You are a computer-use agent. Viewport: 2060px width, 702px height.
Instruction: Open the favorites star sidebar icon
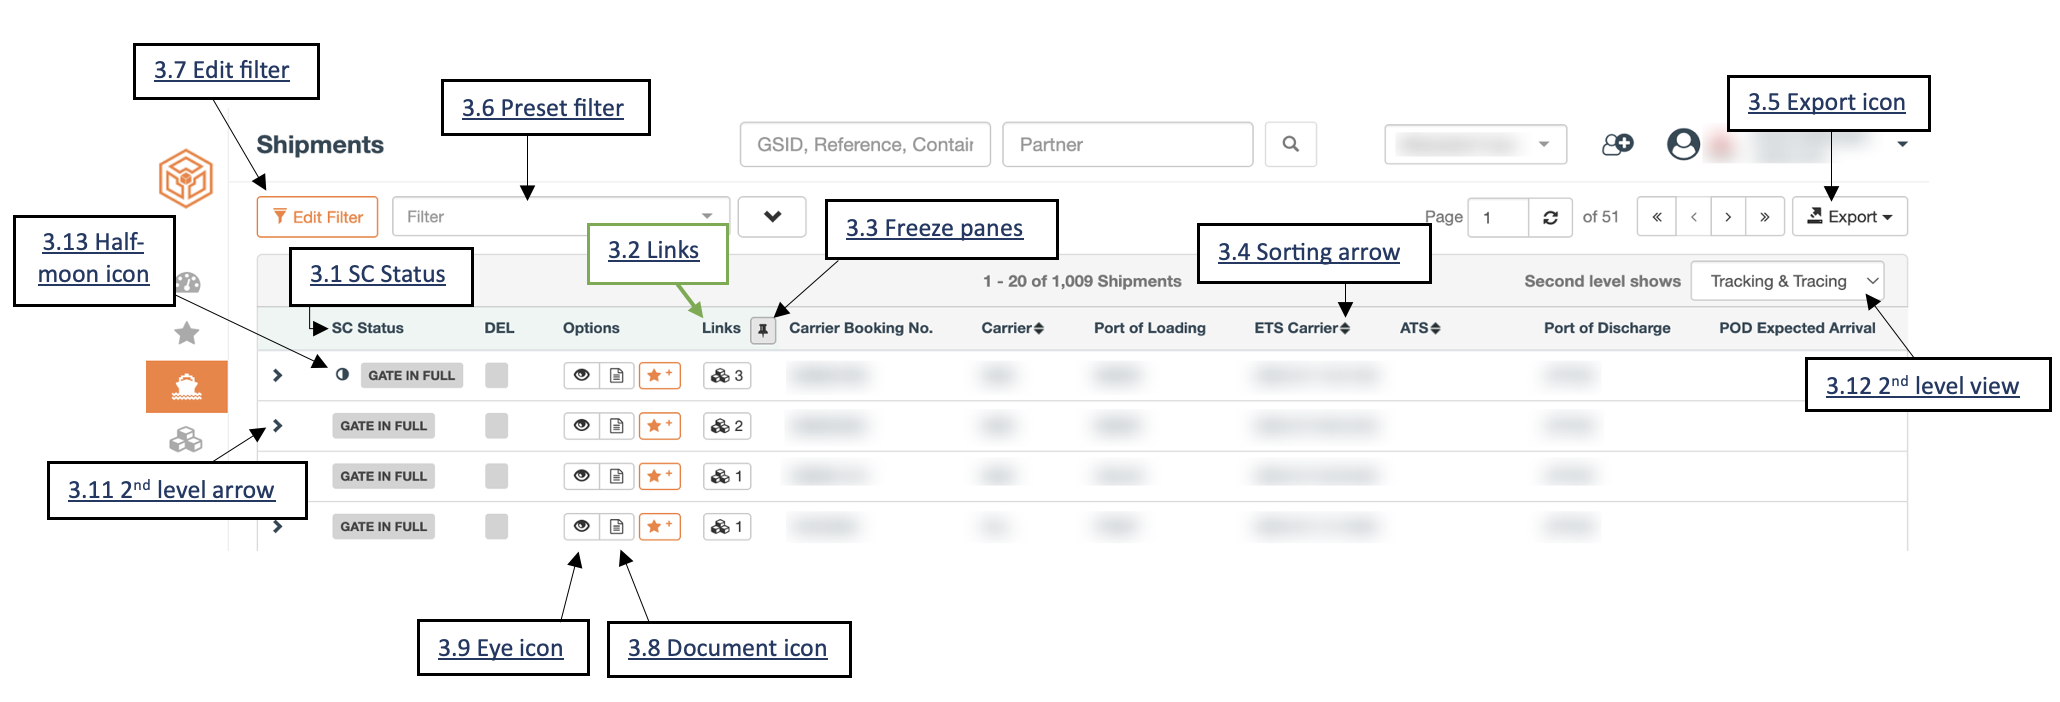pos(187,333)
